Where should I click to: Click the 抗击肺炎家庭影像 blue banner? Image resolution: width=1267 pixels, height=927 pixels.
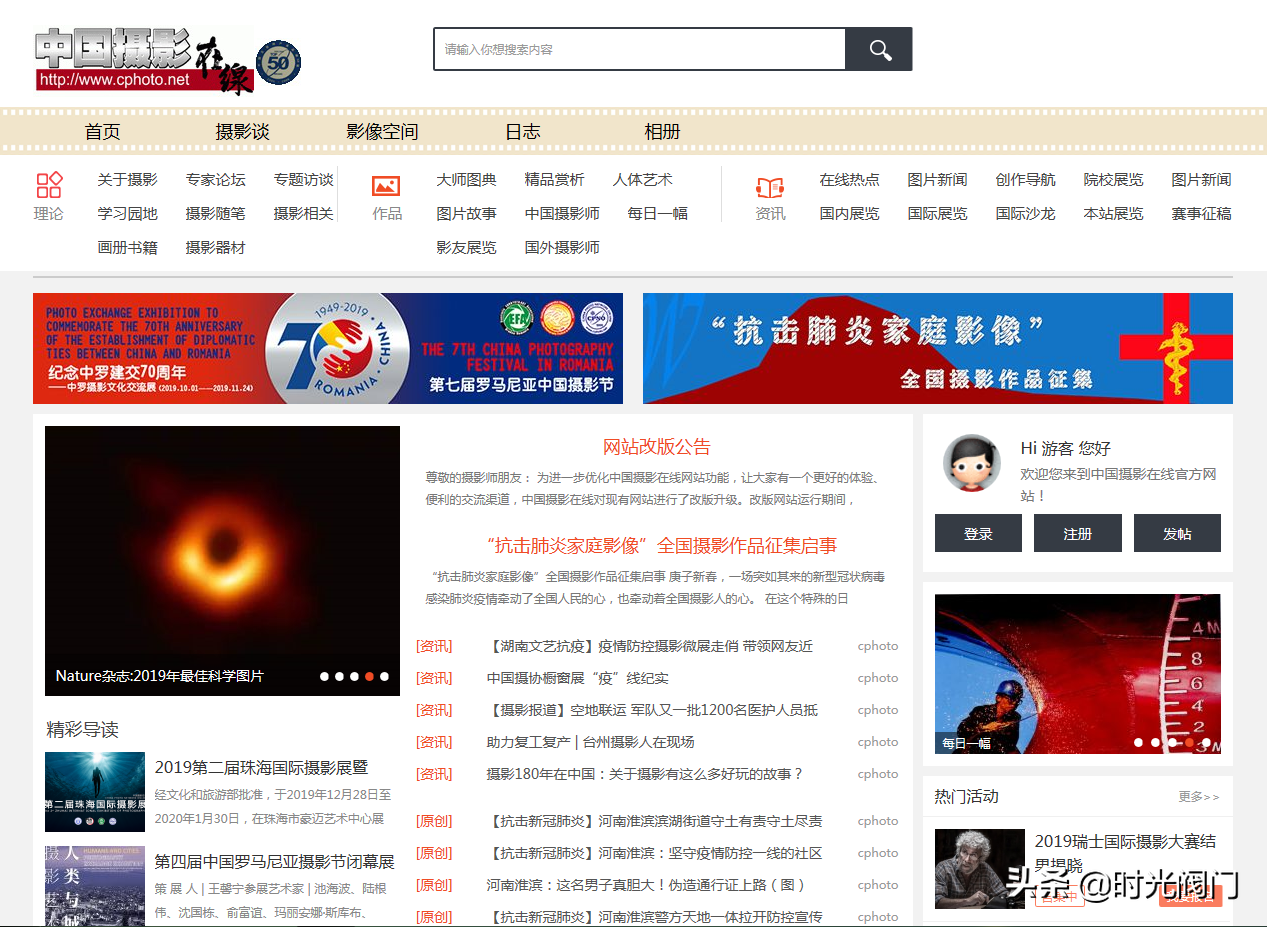tap(938, 348)
